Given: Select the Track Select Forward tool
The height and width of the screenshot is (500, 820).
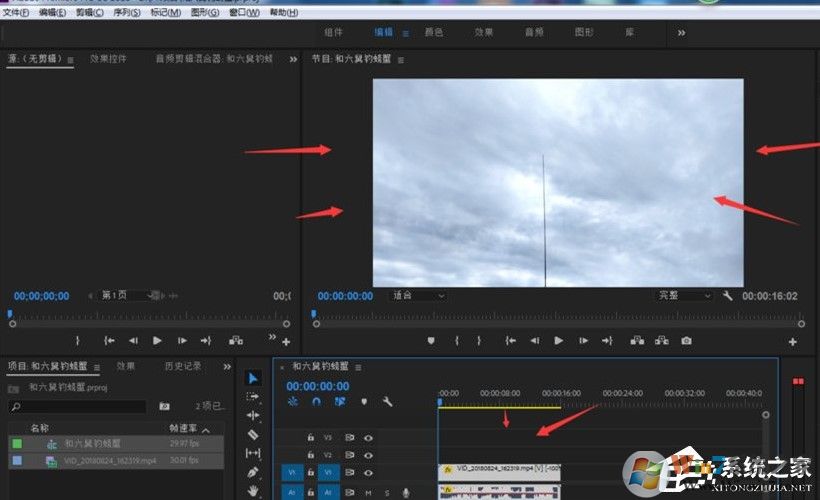Looking at the screenshot, I should pyautogui.click(x=253, y=397).
